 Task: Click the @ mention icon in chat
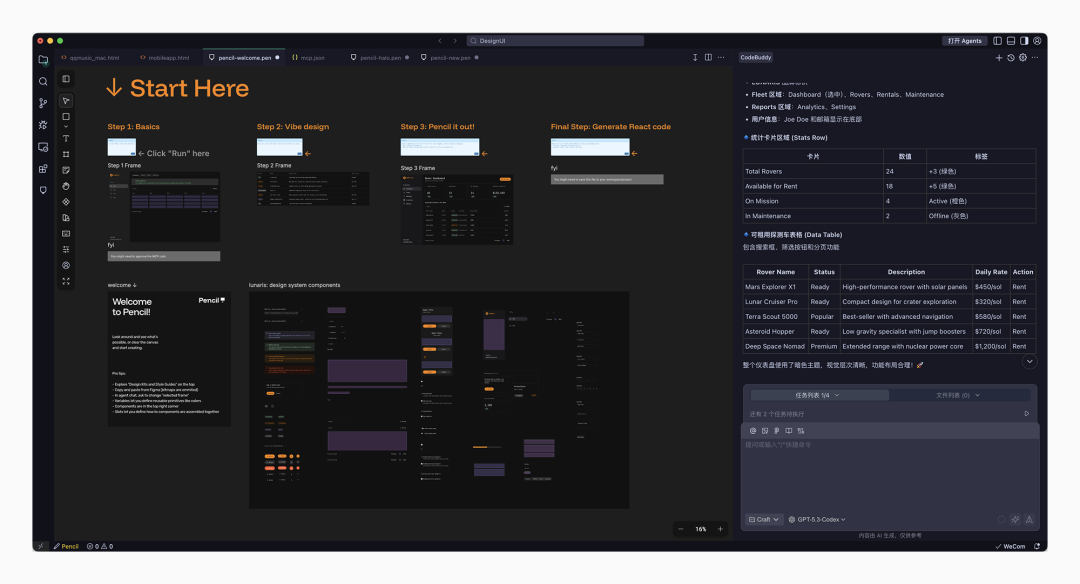[x=753, y=431]
